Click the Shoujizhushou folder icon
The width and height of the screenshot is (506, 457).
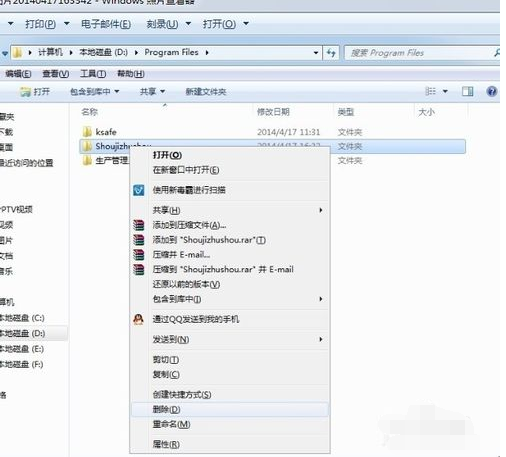click(87, 146)
